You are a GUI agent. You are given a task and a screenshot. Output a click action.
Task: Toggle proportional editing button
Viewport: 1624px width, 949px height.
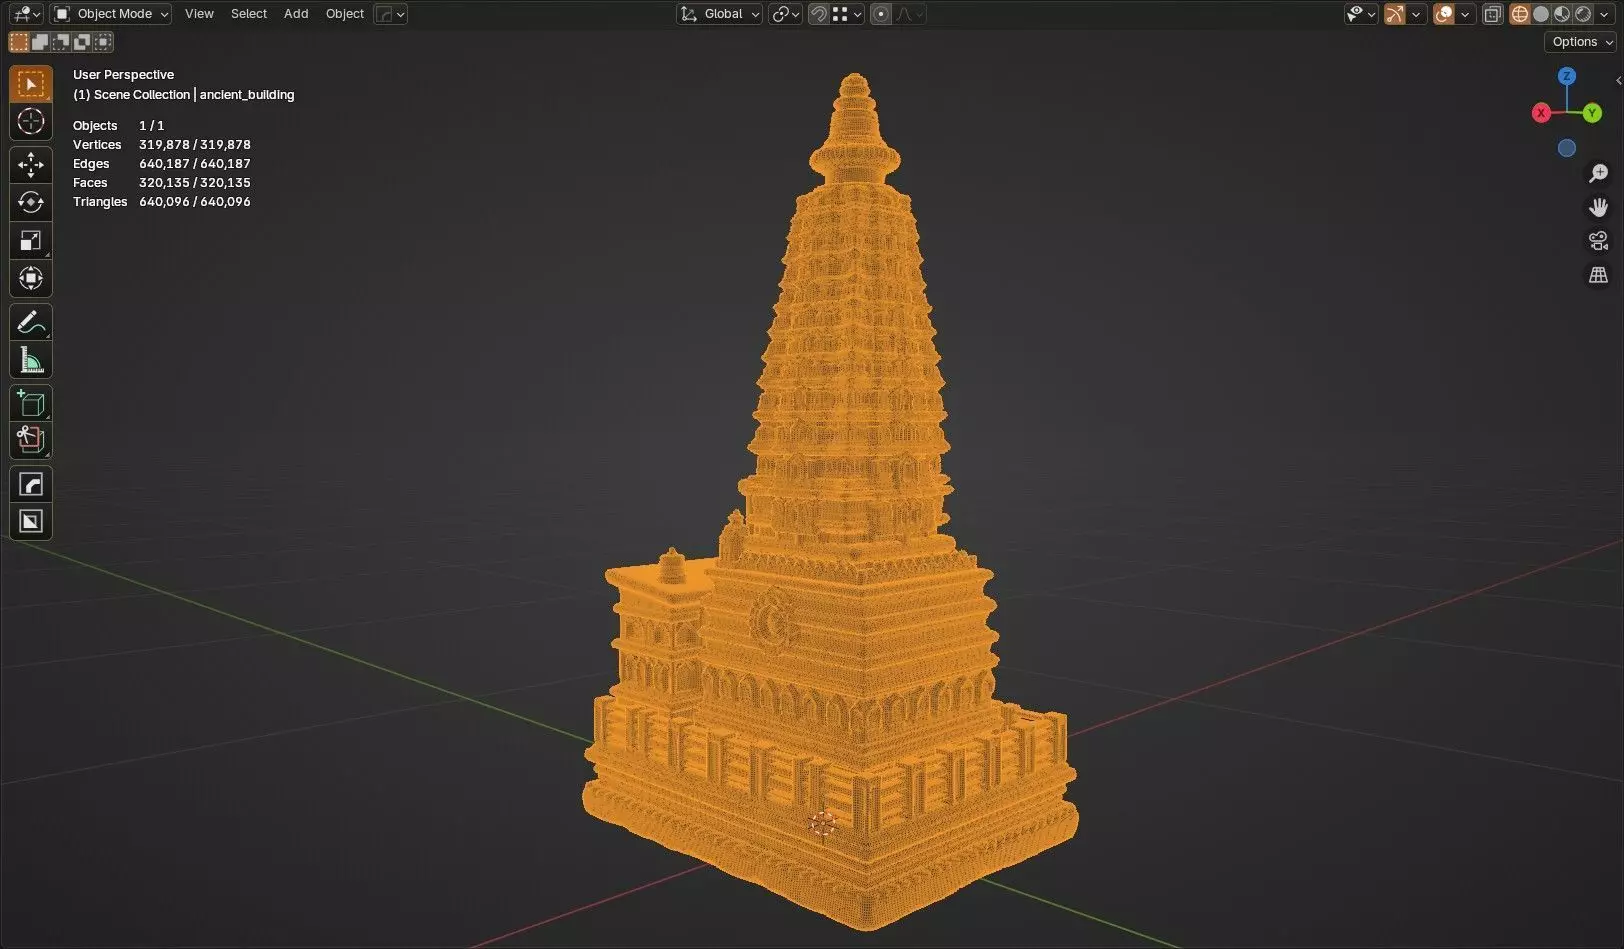pyautogui.click(x=881, y=14)
